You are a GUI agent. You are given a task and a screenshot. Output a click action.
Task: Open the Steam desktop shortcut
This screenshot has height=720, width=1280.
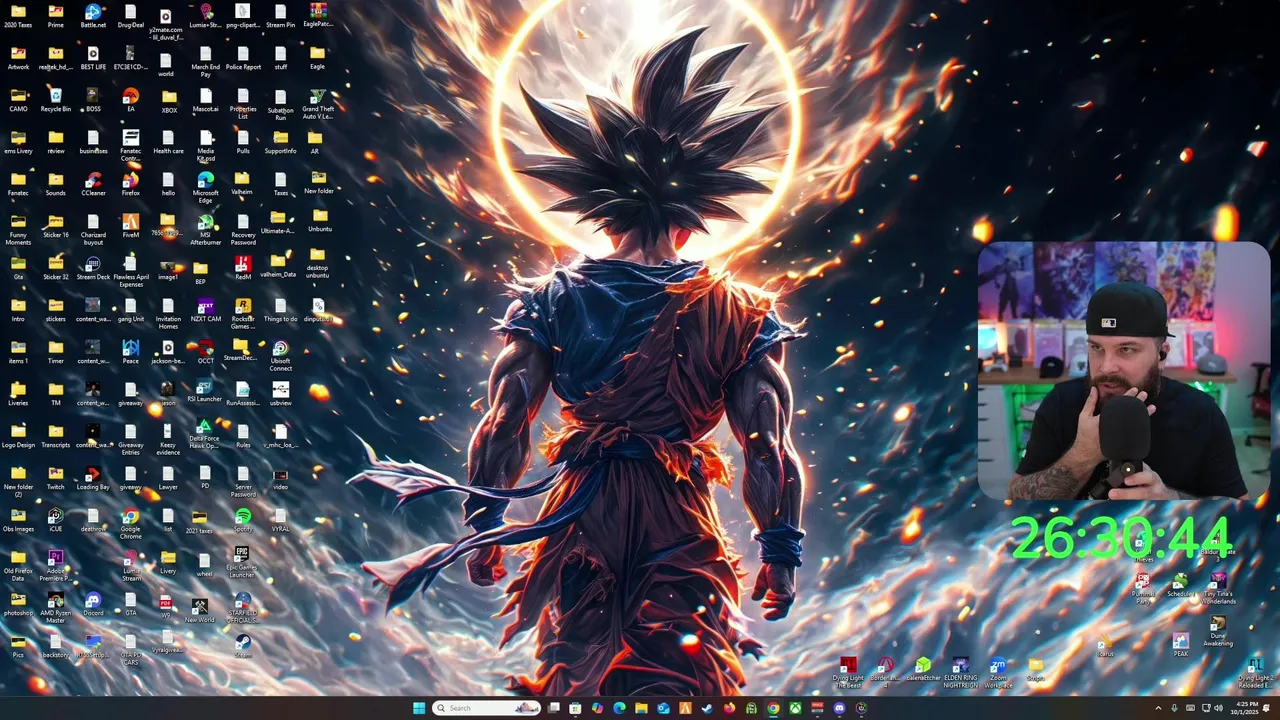(x=243, y=645)
